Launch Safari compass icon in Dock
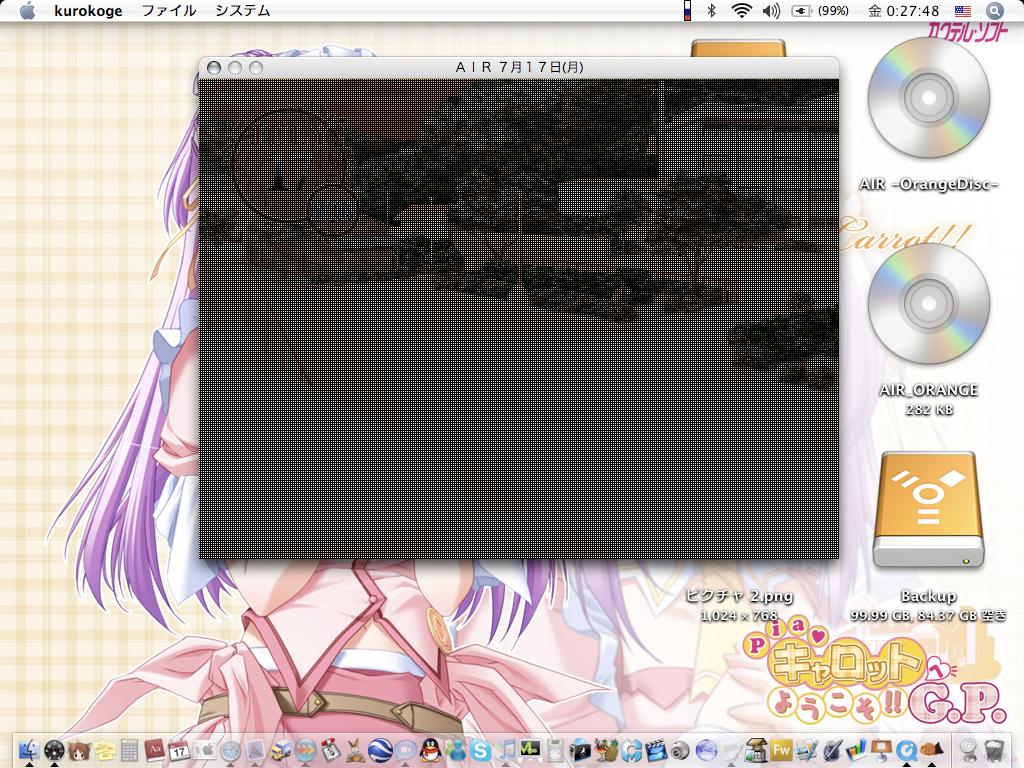Screen dimensions: 1024x768 tap(230, 751)
